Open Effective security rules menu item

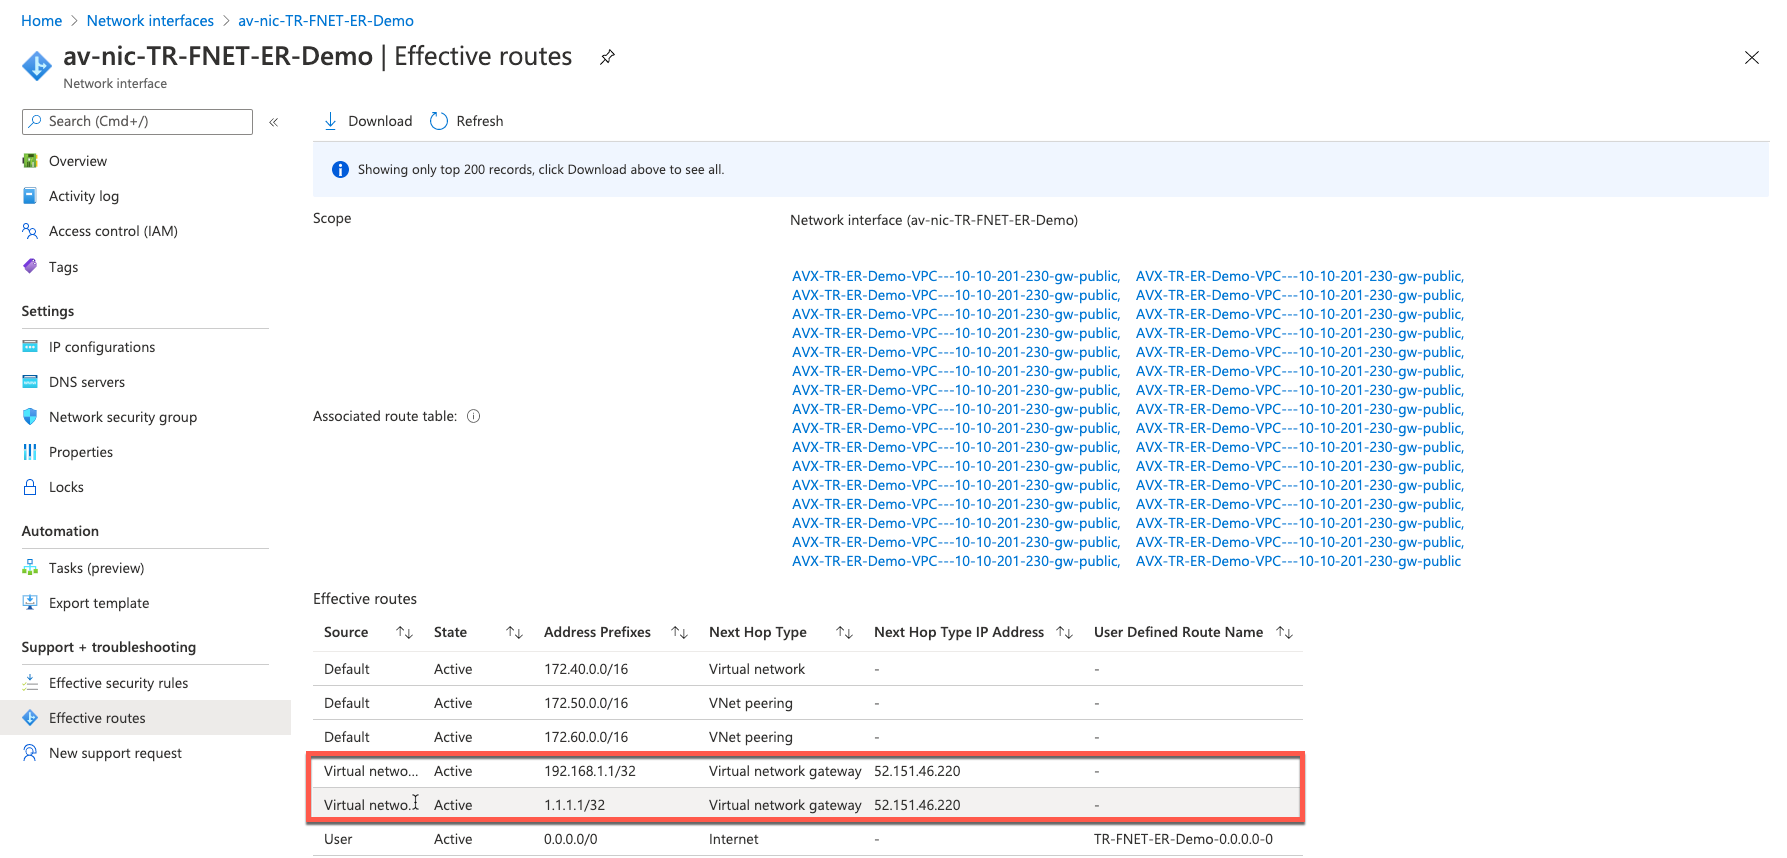click(x=118, y=683)
